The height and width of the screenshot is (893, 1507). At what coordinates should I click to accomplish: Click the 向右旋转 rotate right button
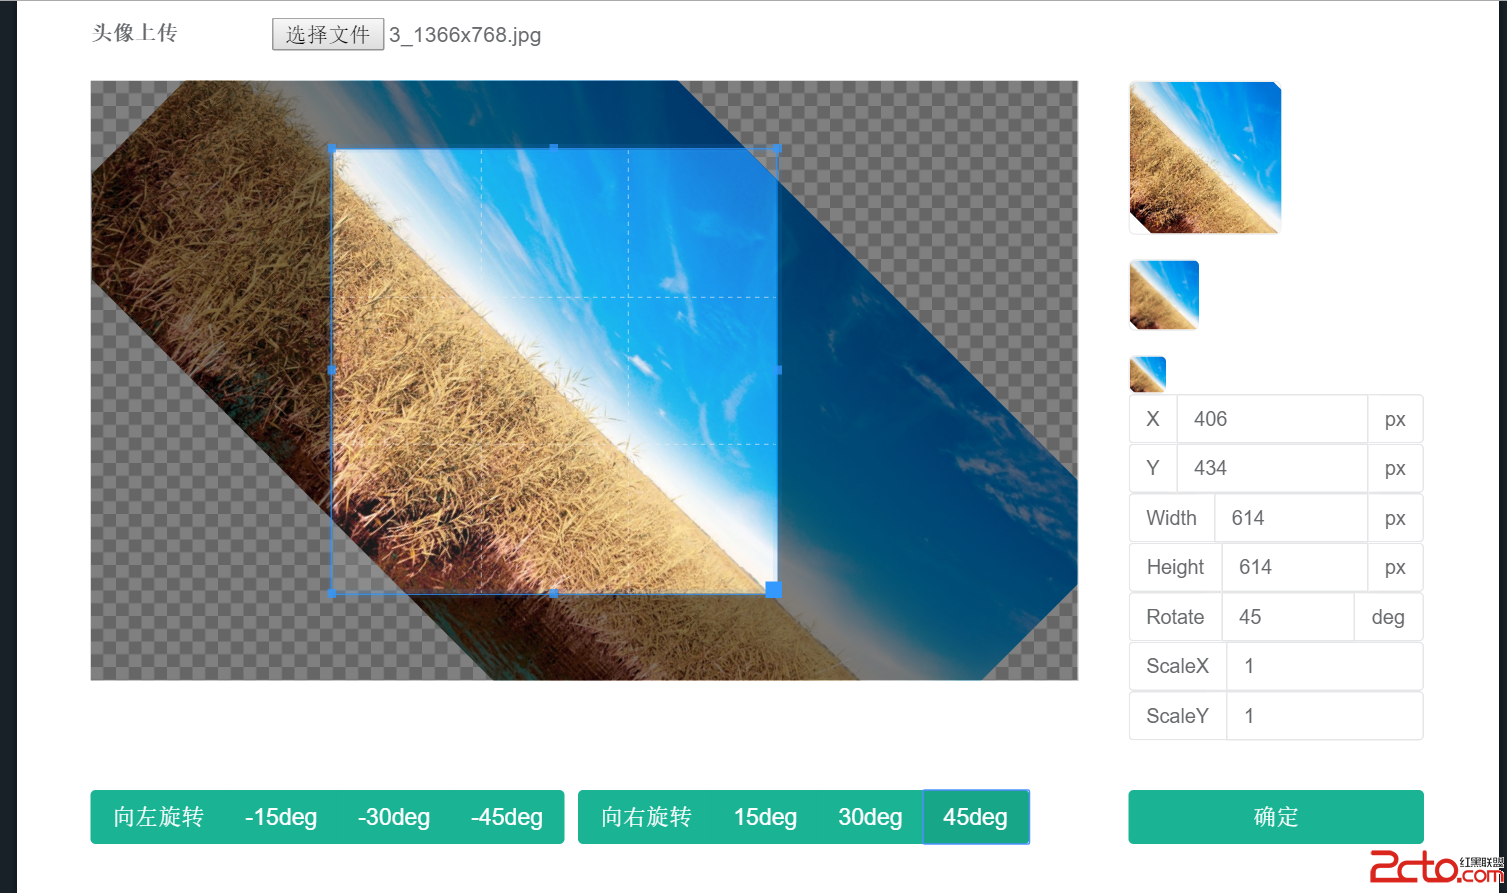click(x=646, y=817)
